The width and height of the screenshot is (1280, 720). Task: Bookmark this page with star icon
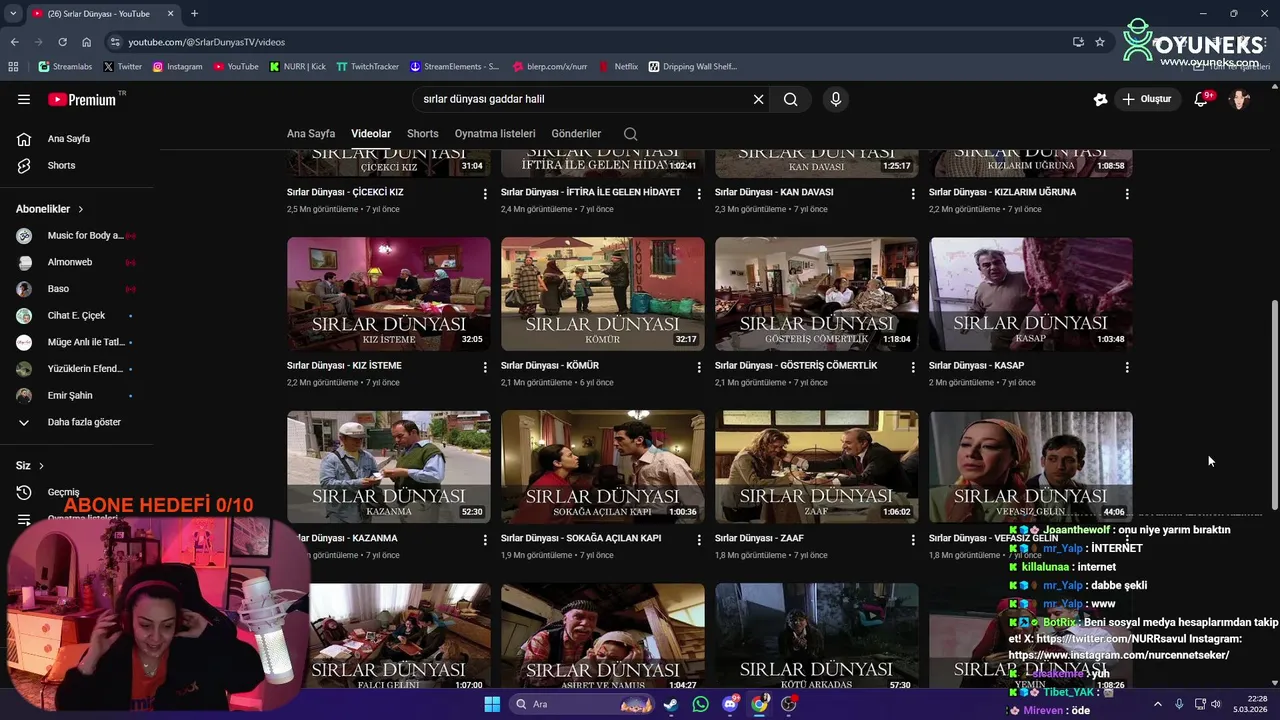1100,42
